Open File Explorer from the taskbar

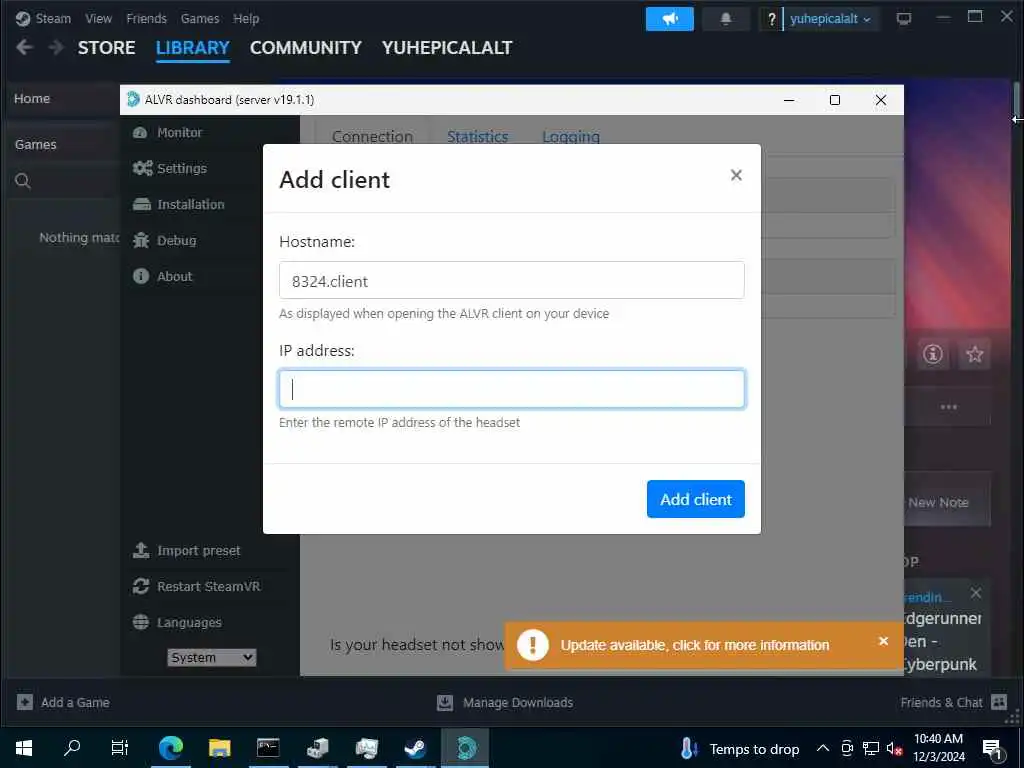click(219, 748)
